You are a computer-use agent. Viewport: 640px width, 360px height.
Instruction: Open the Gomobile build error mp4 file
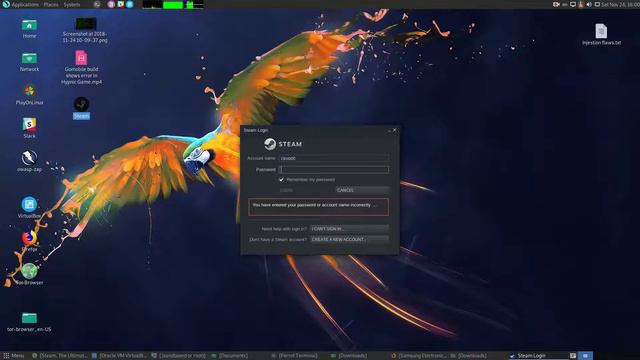click(x=81, y=67)
